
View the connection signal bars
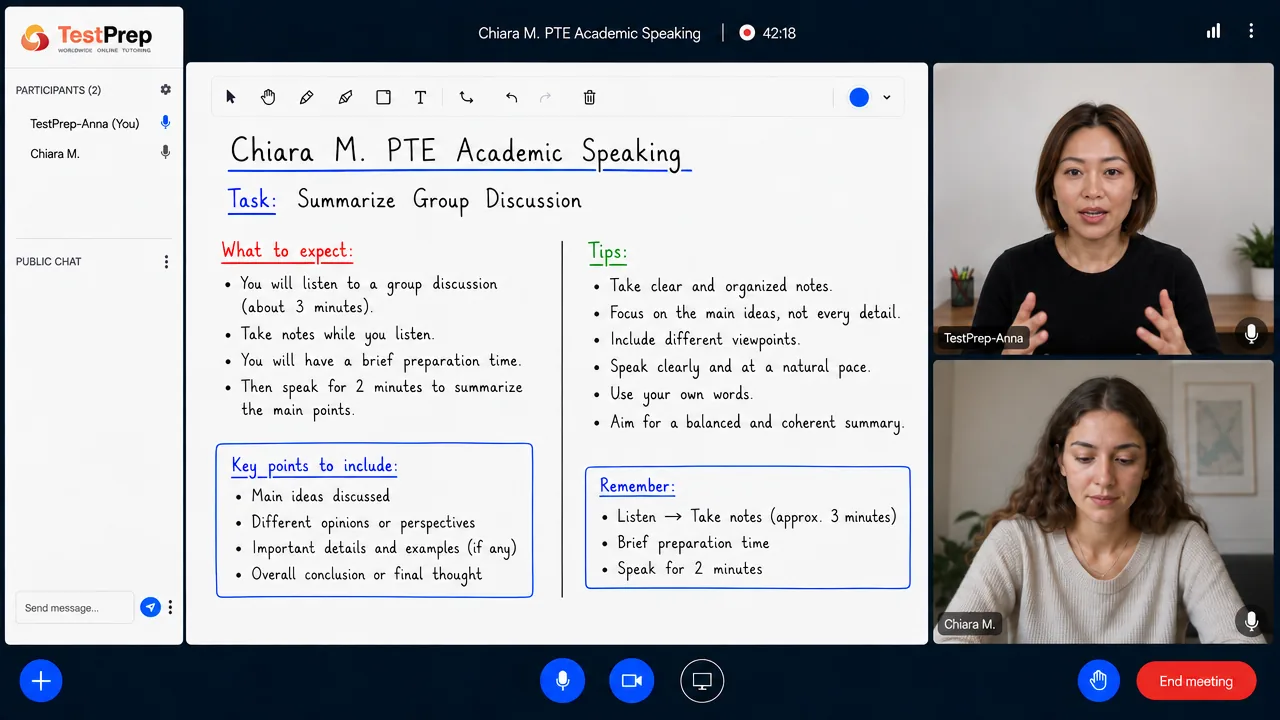(x=1213, y=31)
